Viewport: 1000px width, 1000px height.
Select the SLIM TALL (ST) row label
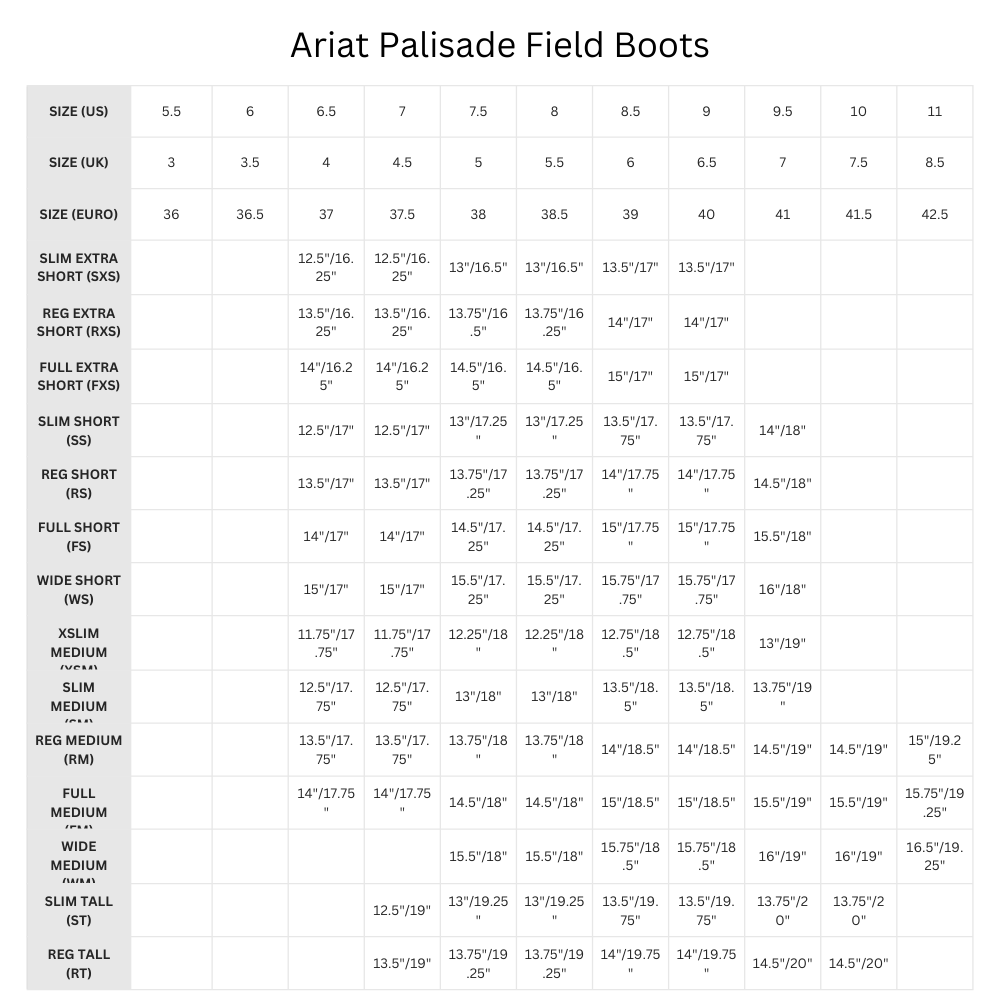(78, 910)
